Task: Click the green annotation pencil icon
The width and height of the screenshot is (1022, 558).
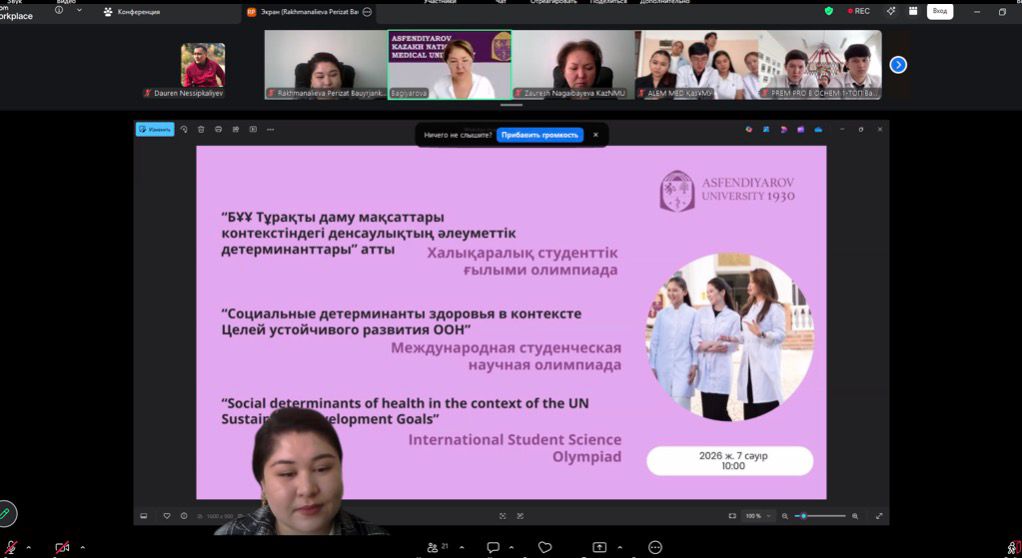Action: (6, 514)
